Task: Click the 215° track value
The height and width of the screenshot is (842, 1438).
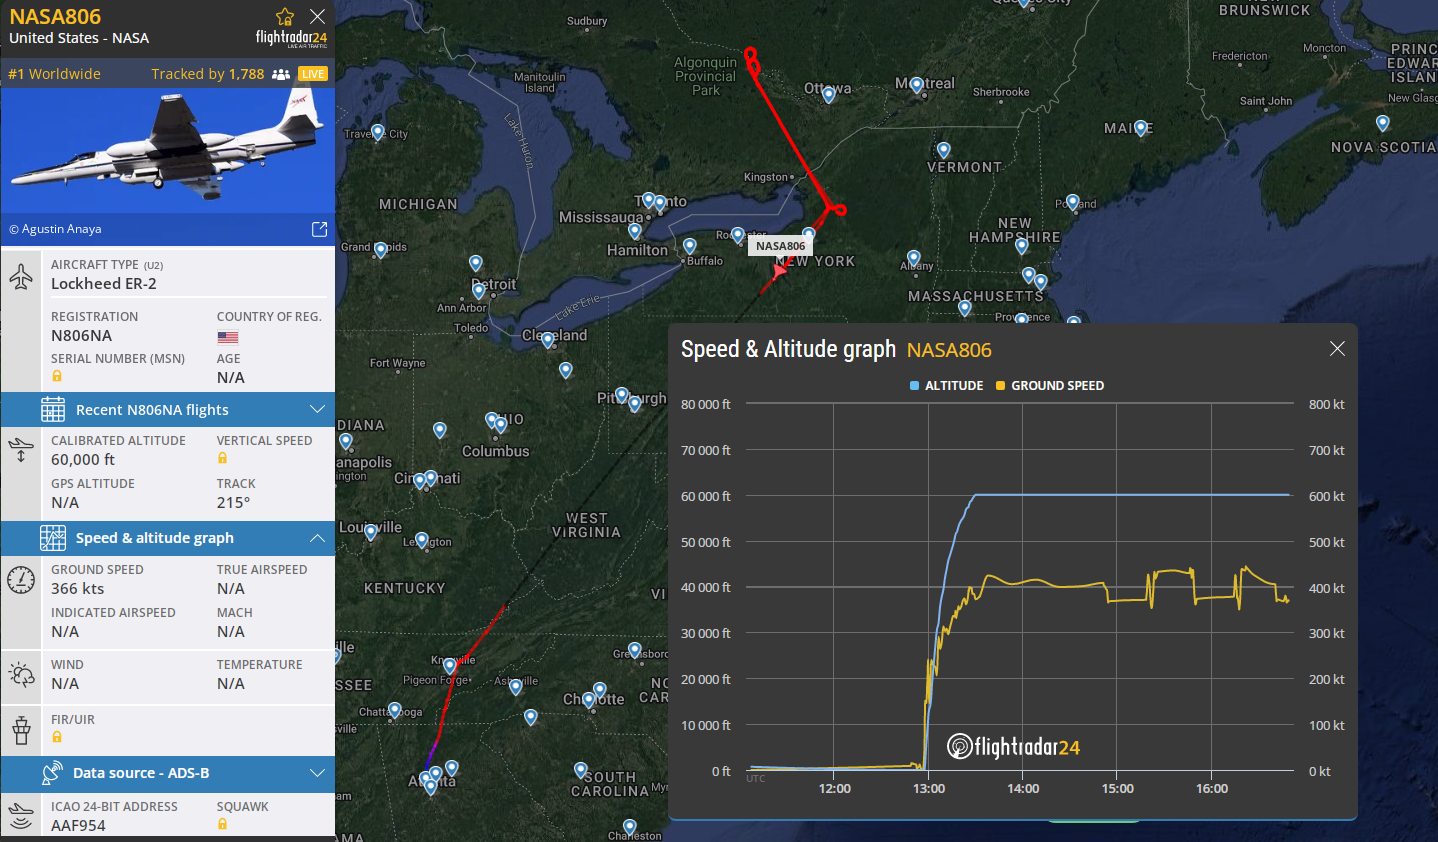Action: pos(234,503)
